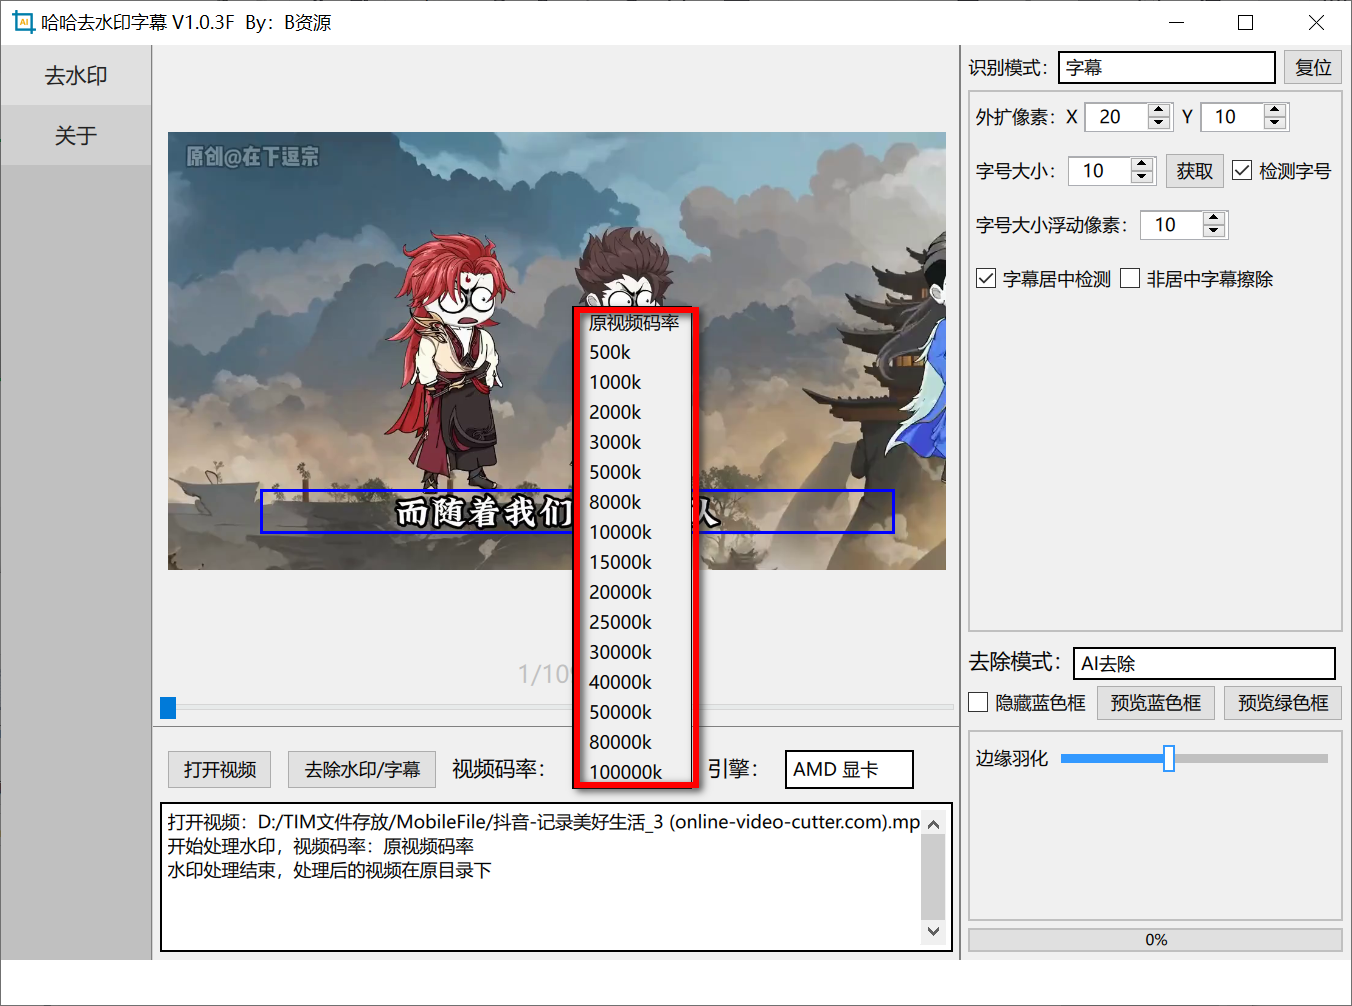Start 去除水印/字幕 processing

point(362,769)
